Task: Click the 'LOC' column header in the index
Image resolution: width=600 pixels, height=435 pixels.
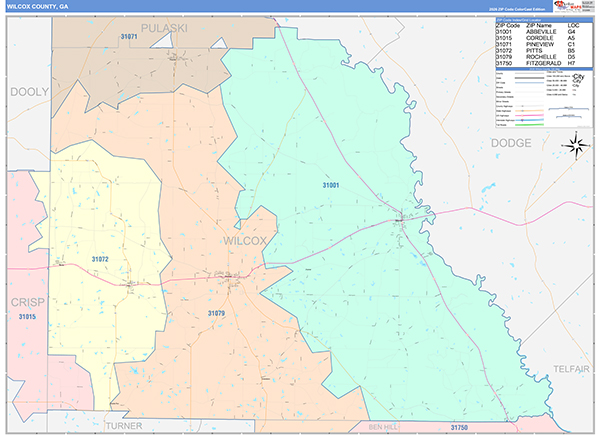Action: pyautogui.click(x=573, y=26)
